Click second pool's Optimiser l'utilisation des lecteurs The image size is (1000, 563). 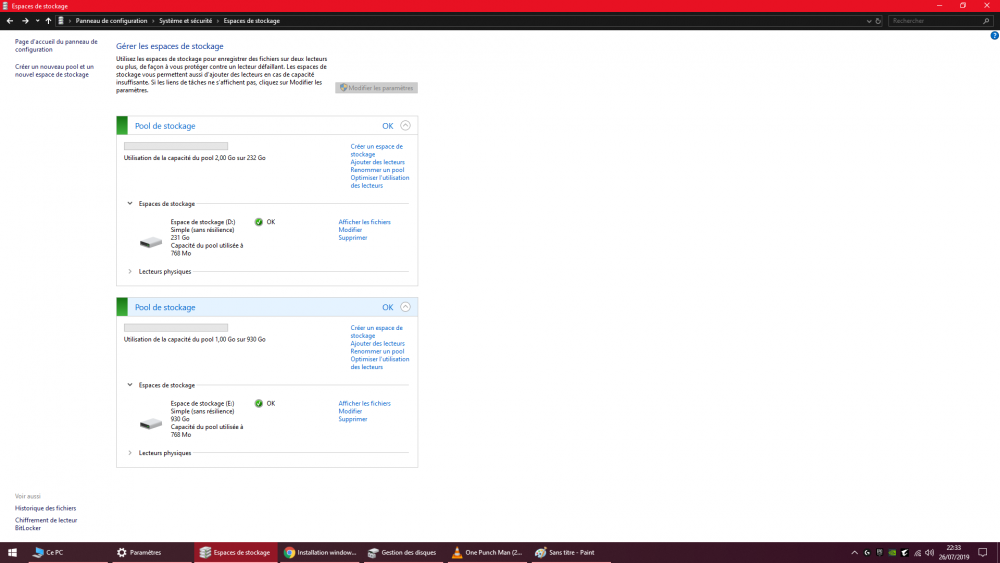379,363
